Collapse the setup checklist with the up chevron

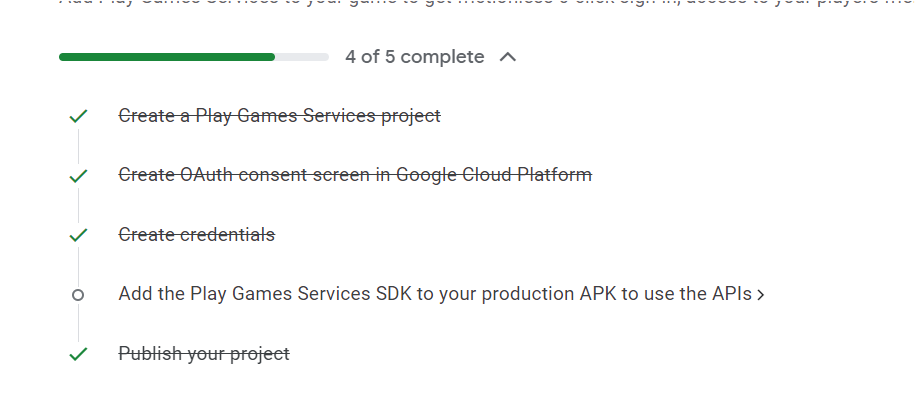[x=508, y=57]
